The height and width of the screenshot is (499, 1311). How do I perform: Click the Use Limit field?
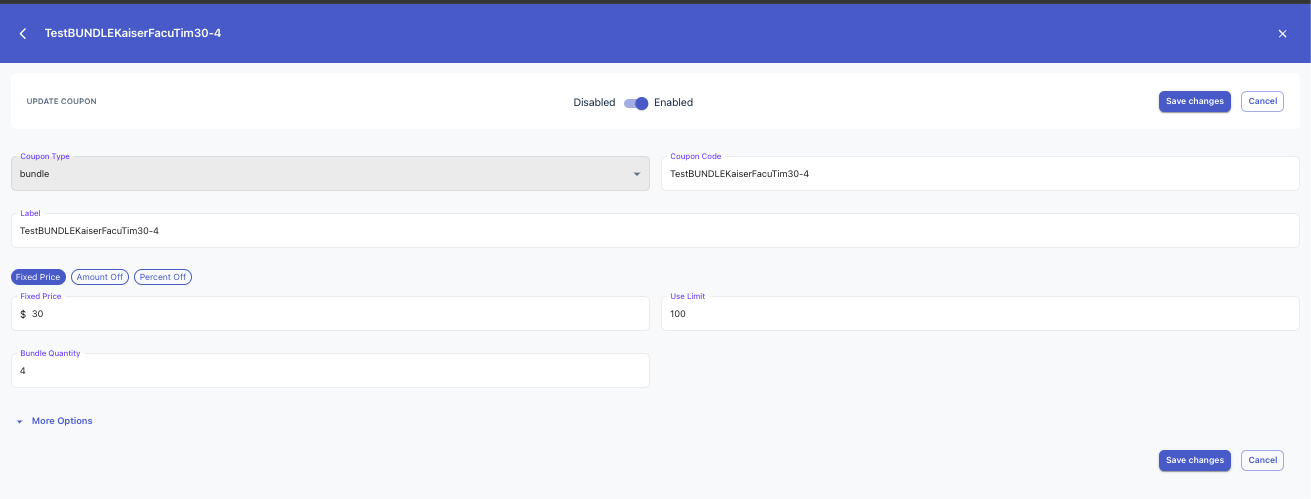pos(980,314)
